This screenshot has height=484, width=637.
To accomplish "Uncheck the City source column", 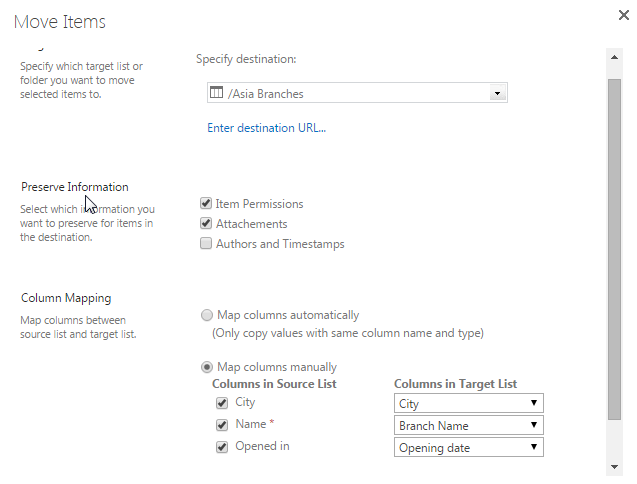I will [222, 403].
